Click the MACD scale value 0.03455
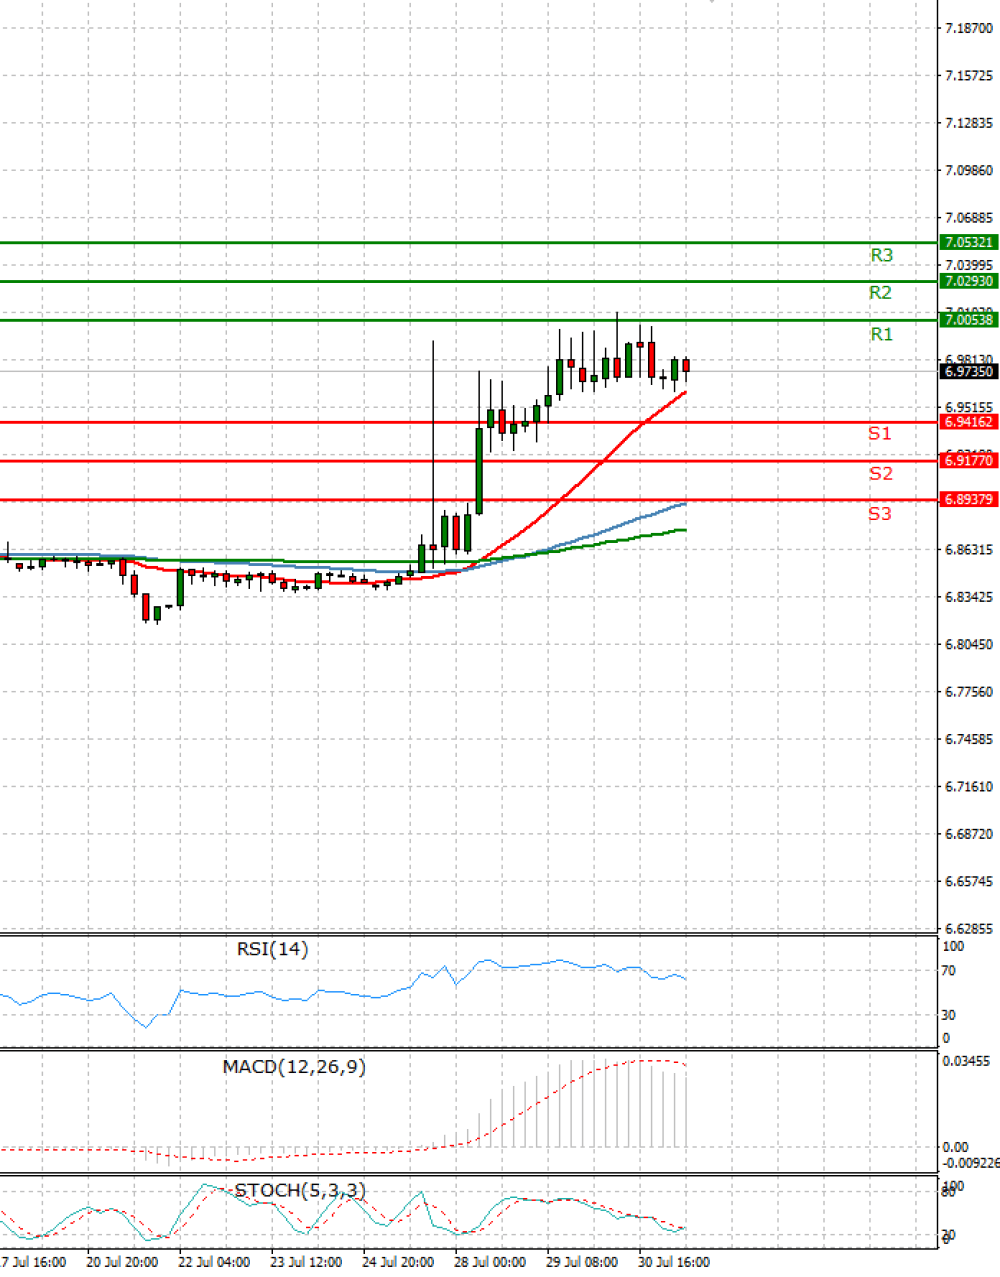 [x=966, y=1060]
